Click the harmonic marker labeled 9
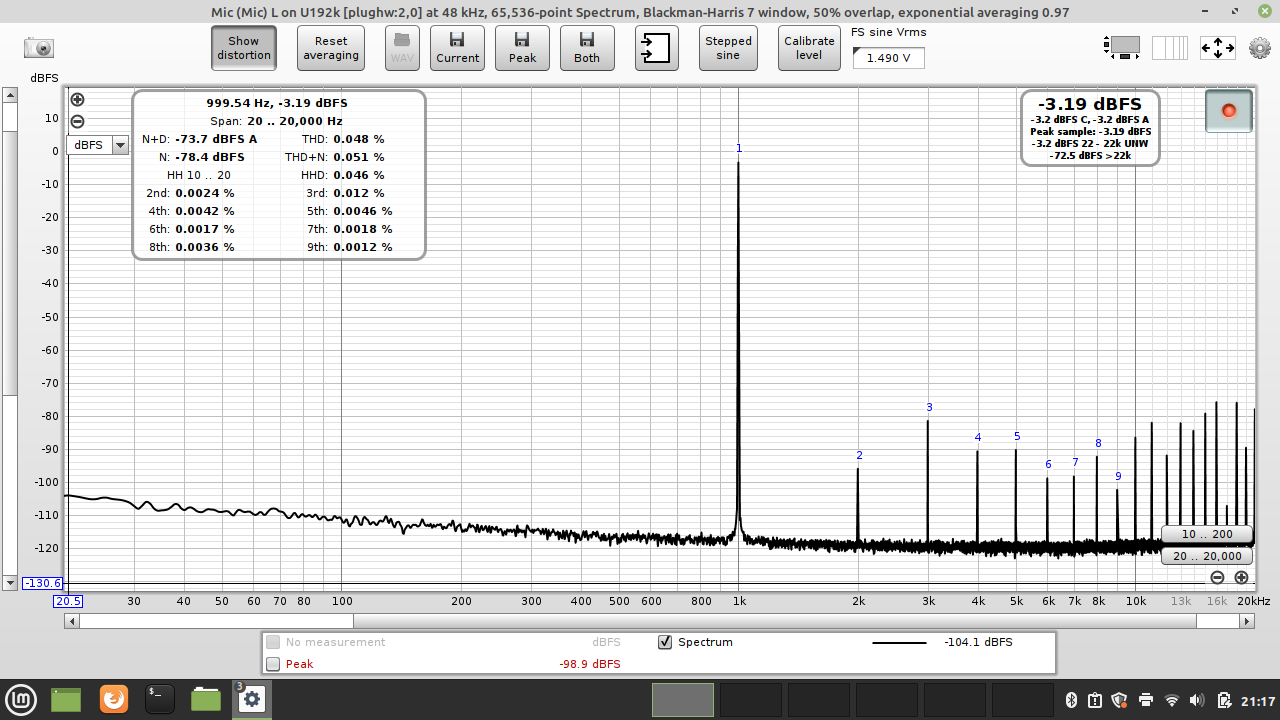Screen dimensions: 1280x720 point(1118,476)
